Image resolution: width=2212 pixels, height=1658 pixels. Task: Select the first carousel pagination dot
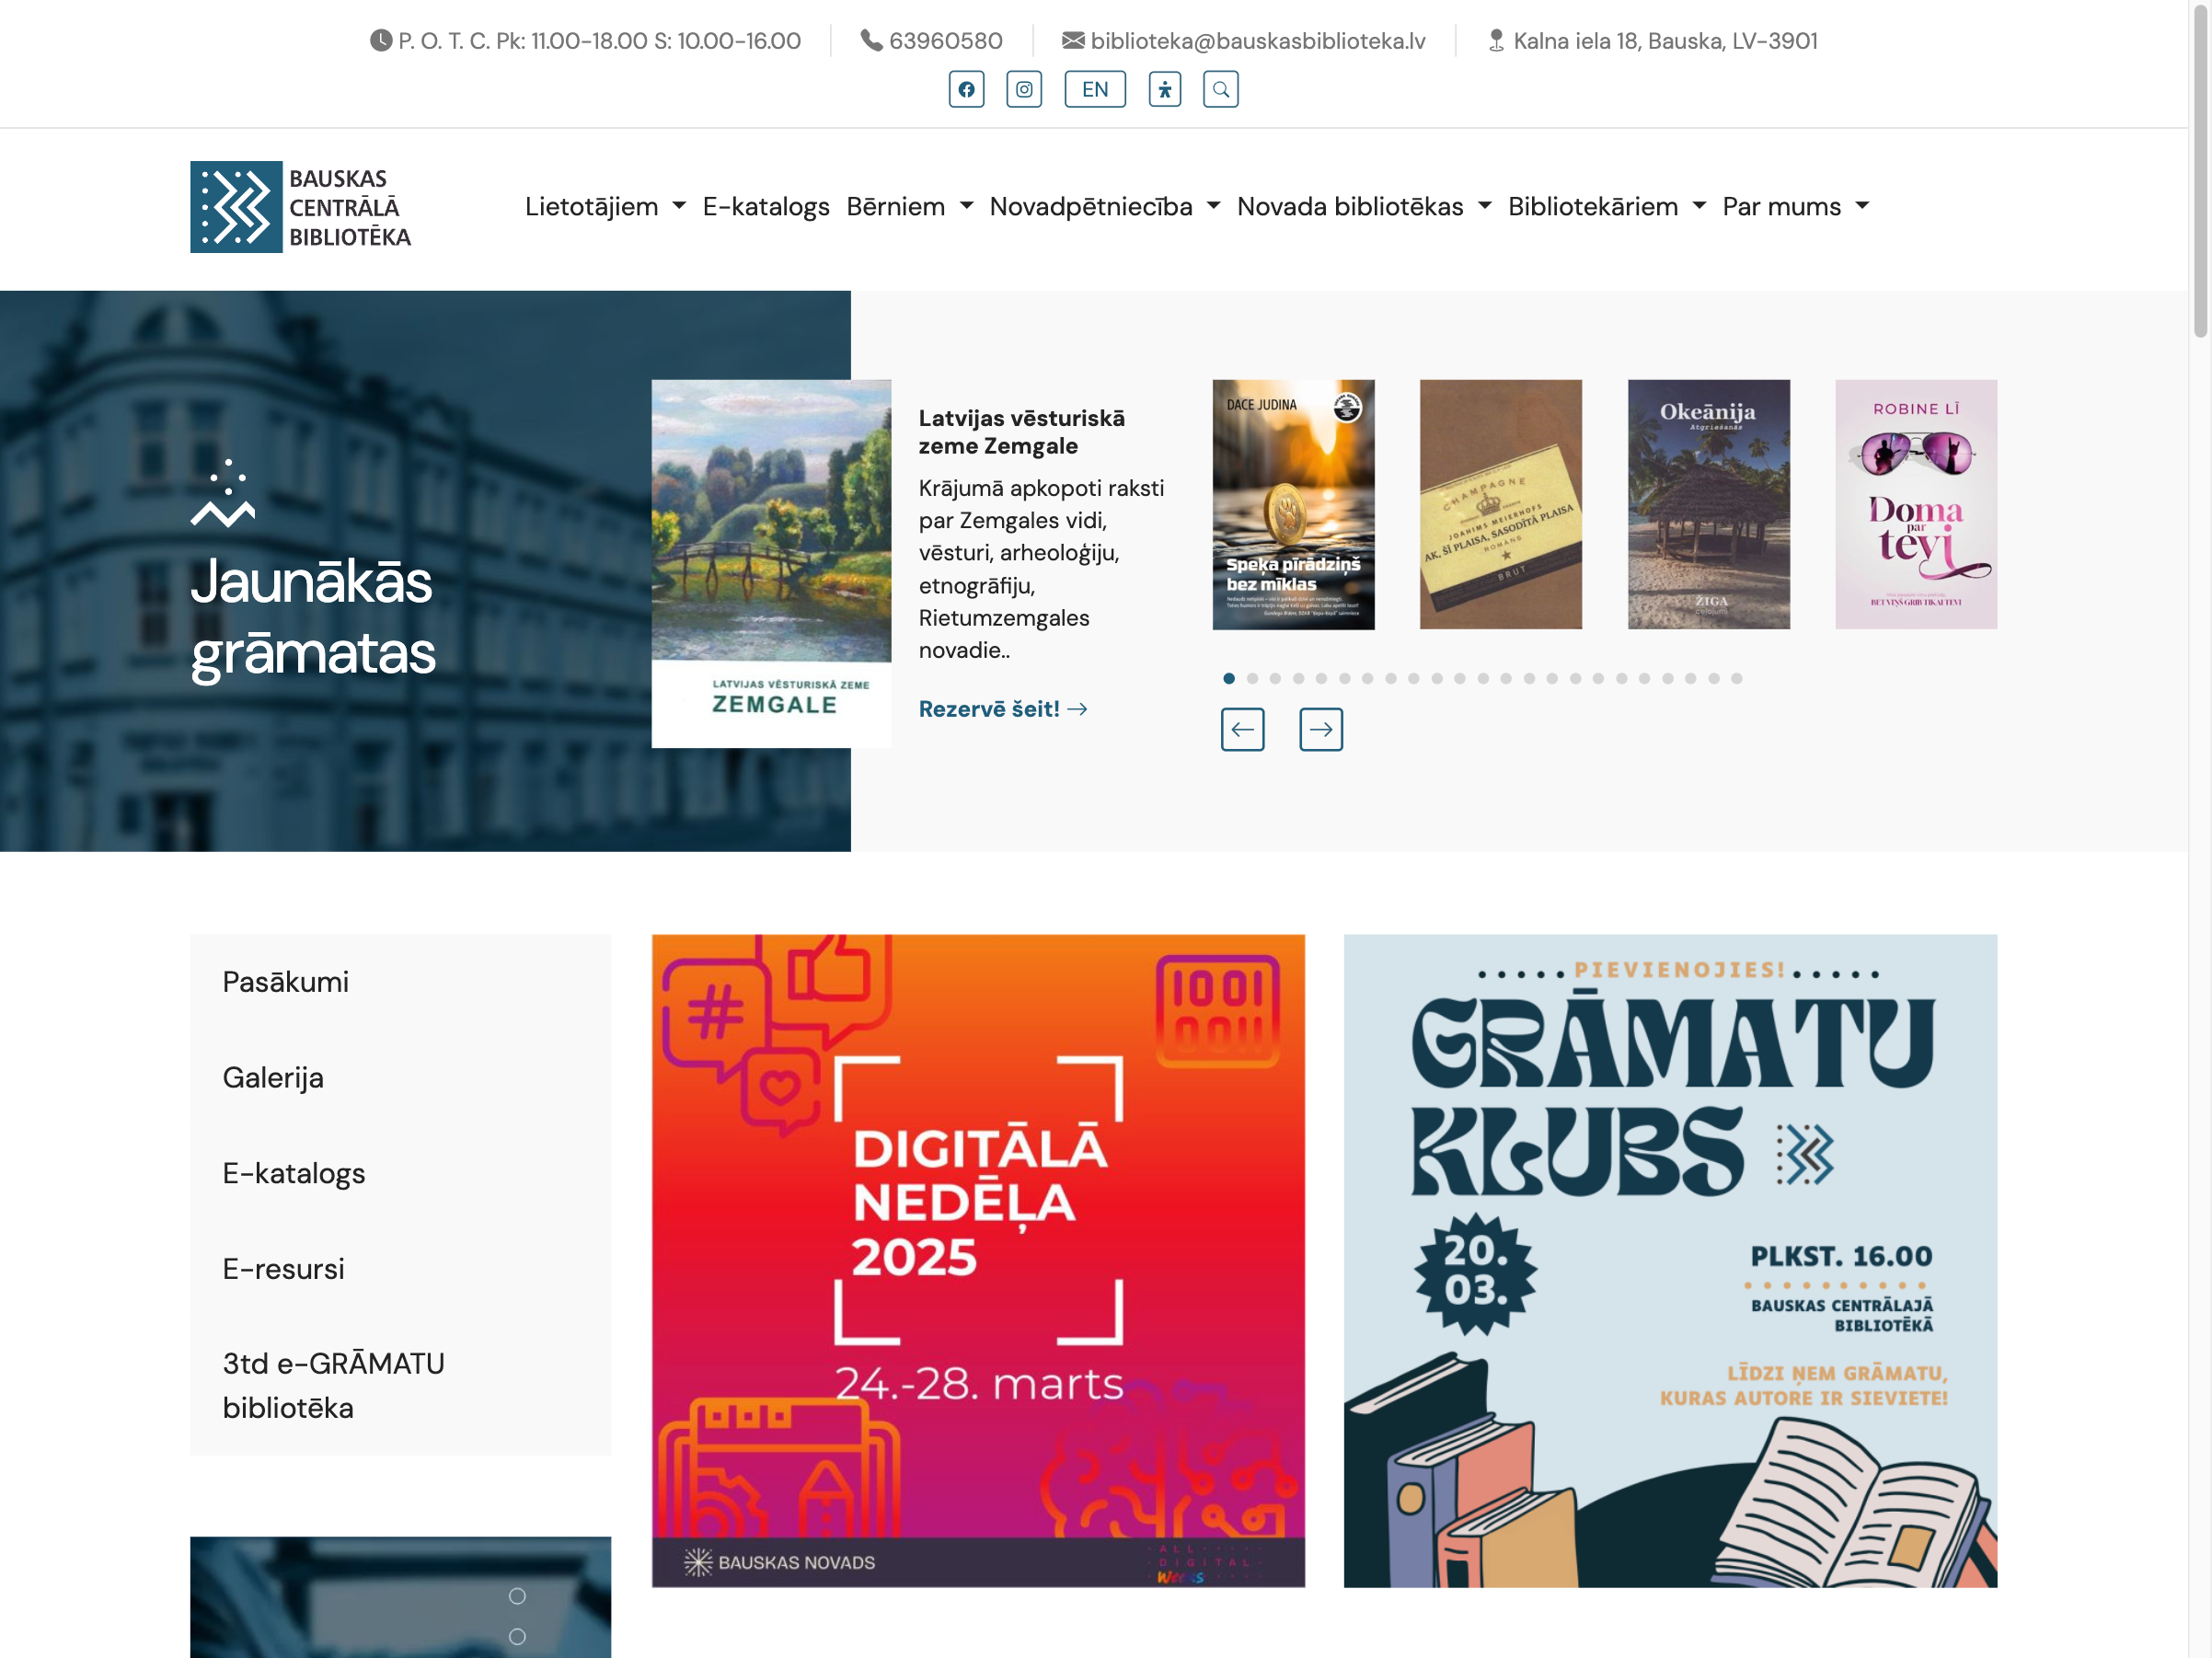1229,678
